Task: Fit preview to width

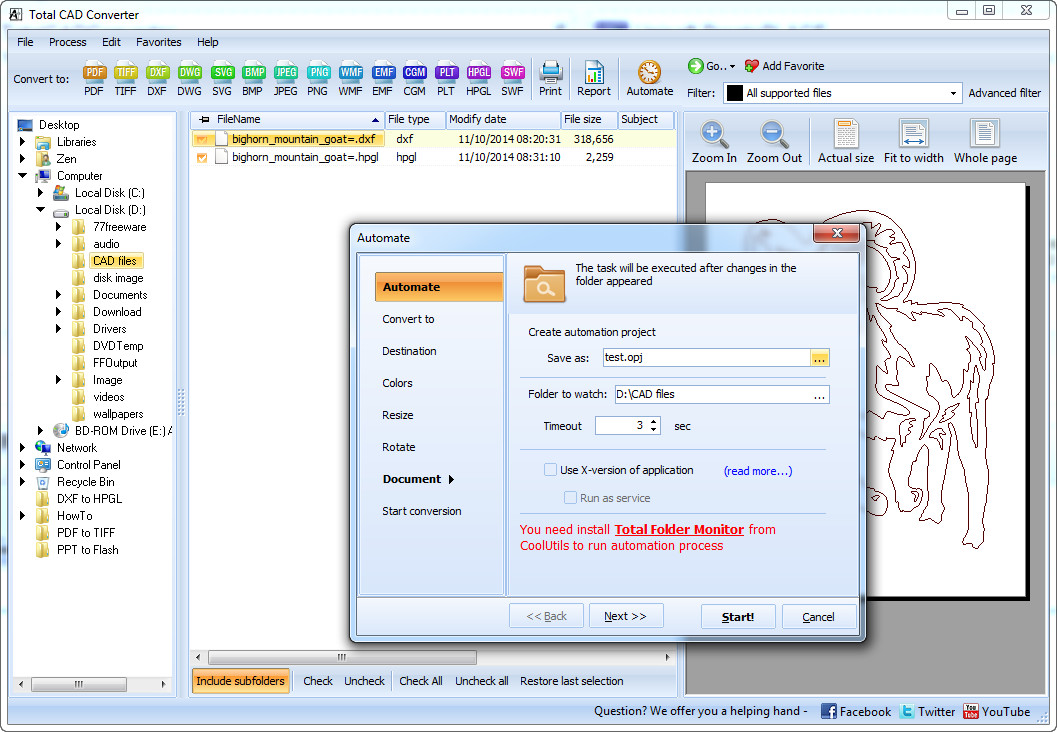Action: point(913,142)
